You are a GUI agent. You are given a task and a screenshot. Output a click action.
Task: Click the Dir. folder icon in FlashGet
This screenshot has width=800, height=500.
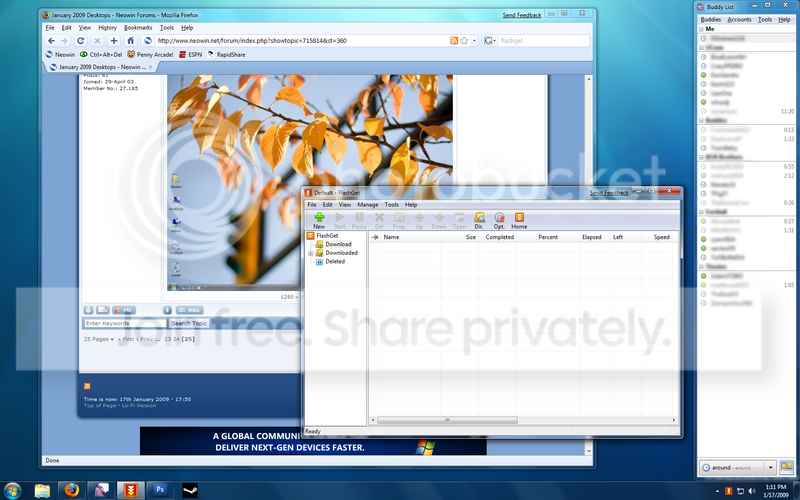[x=479, y=220]
